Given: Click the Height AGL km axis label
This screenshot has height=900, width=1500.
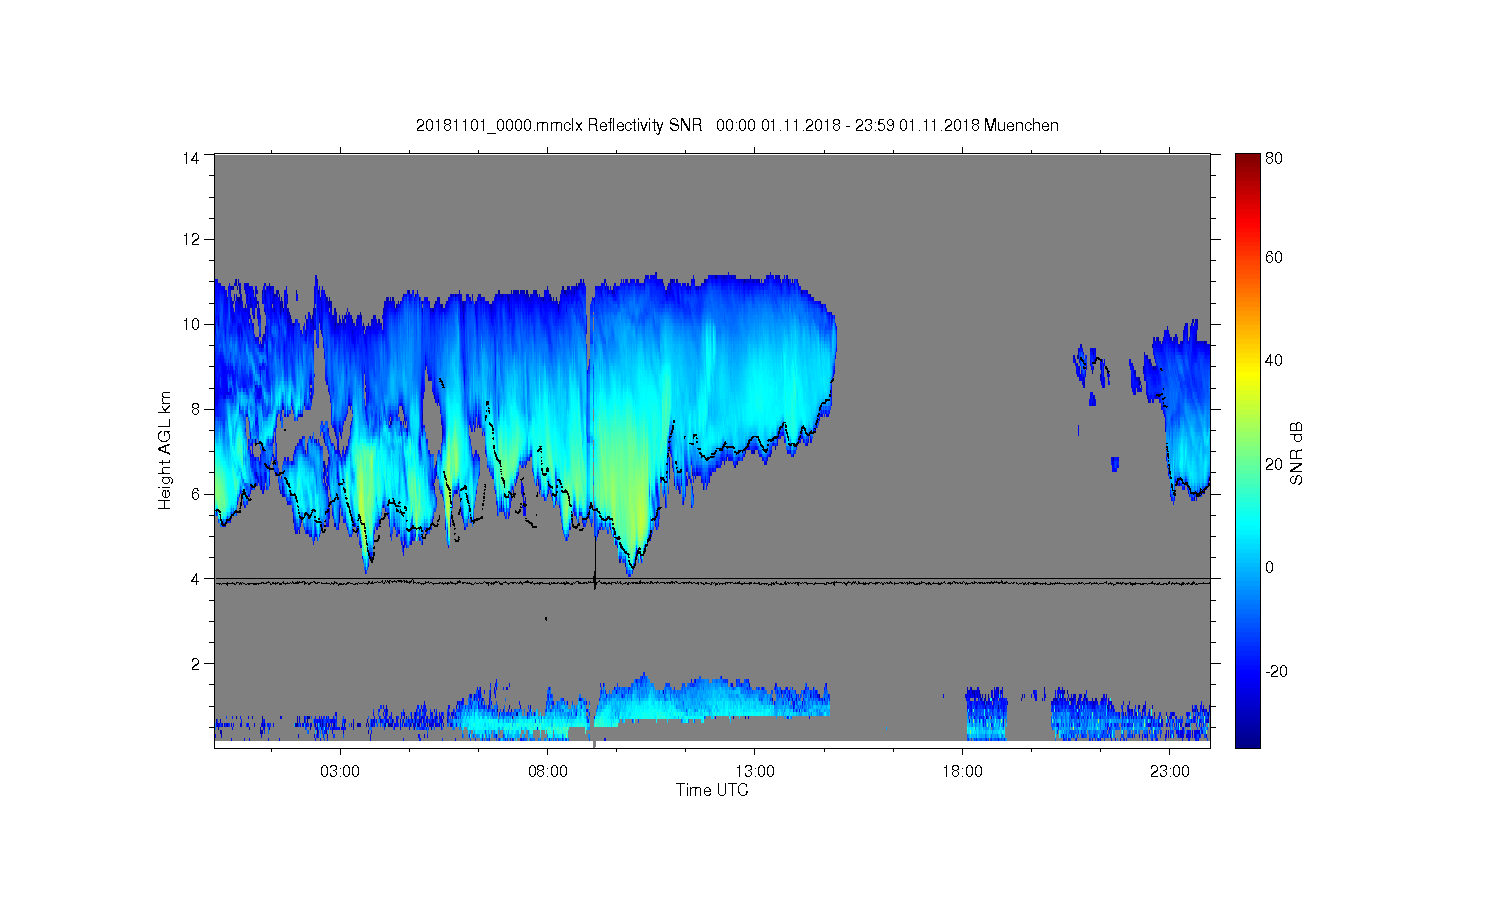Looking at the screenshot, I should pos(165,450).
